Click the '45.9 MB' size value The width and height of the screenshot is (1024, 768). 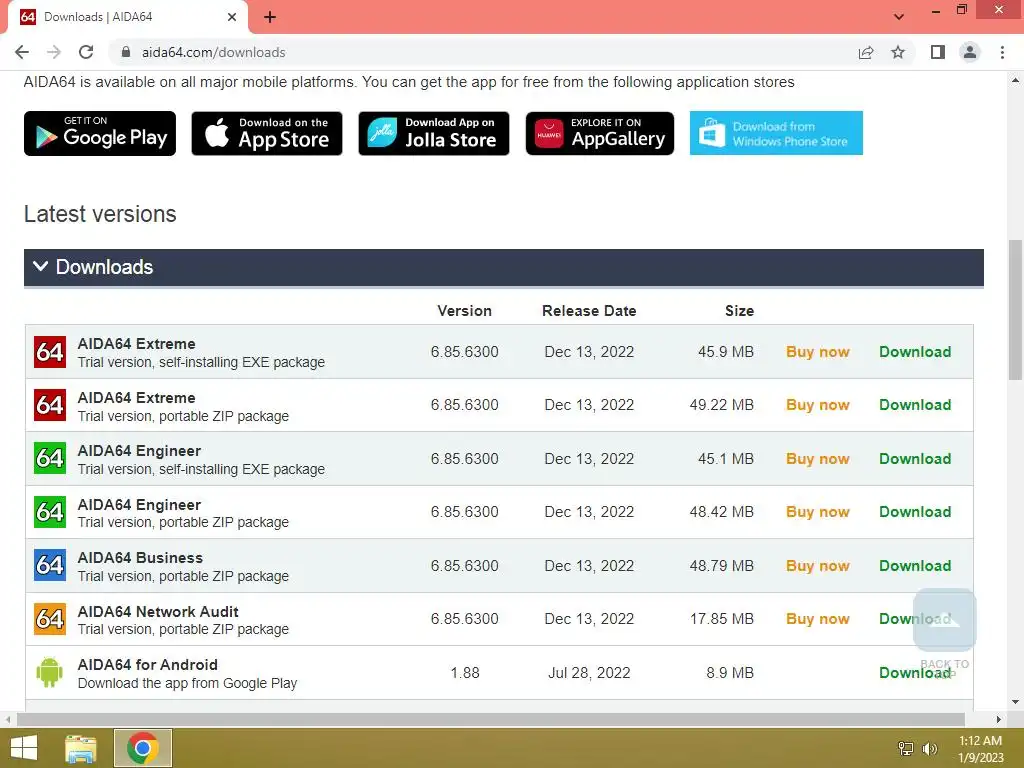point(726,352)
